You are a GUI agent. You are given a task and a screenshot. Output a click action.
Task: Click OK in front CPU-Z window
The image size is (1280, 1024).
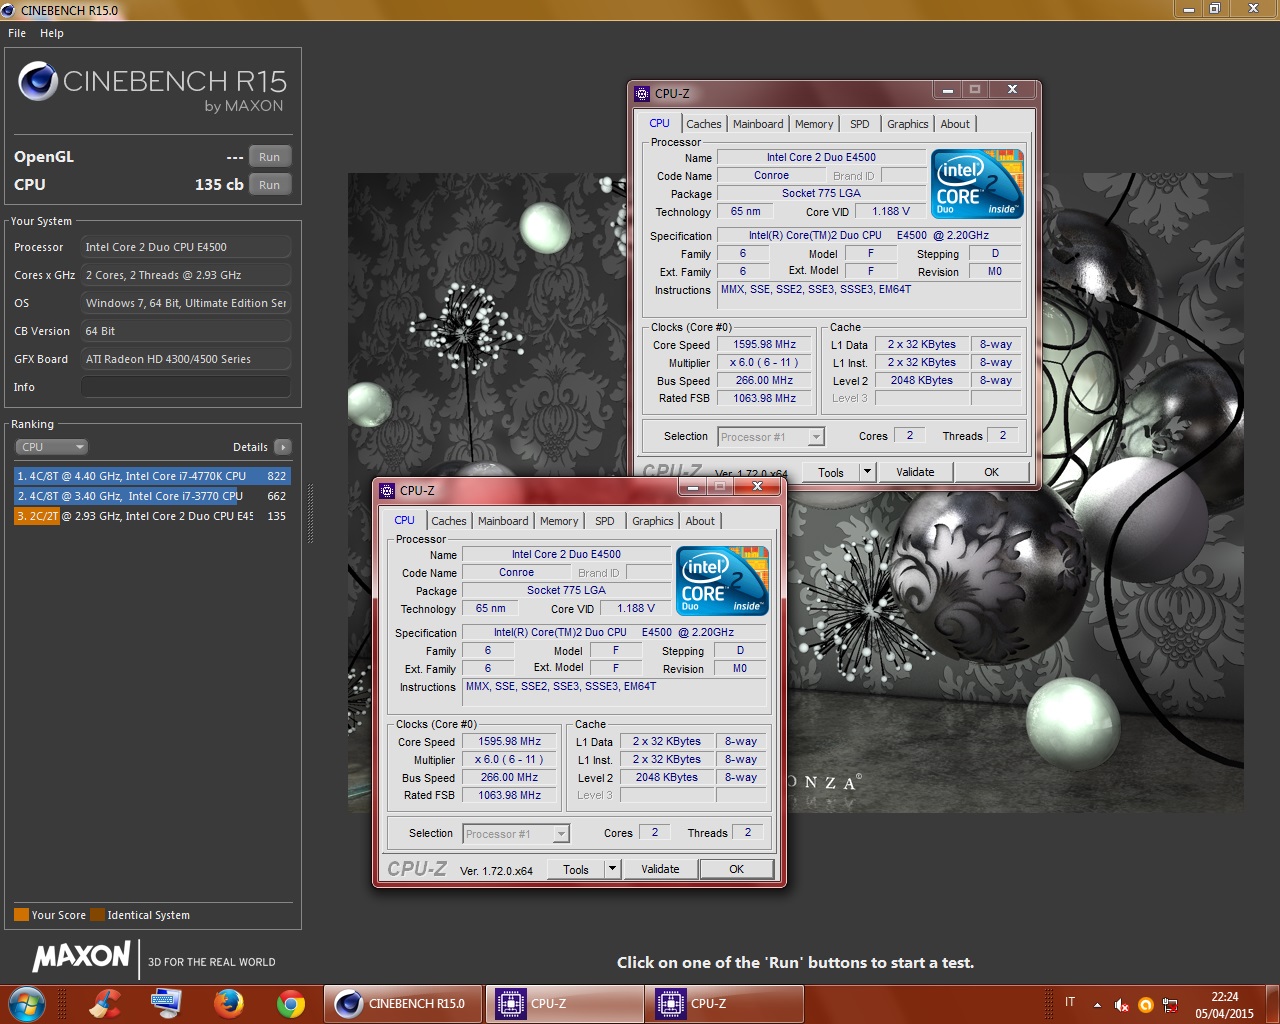coord(736,870)
